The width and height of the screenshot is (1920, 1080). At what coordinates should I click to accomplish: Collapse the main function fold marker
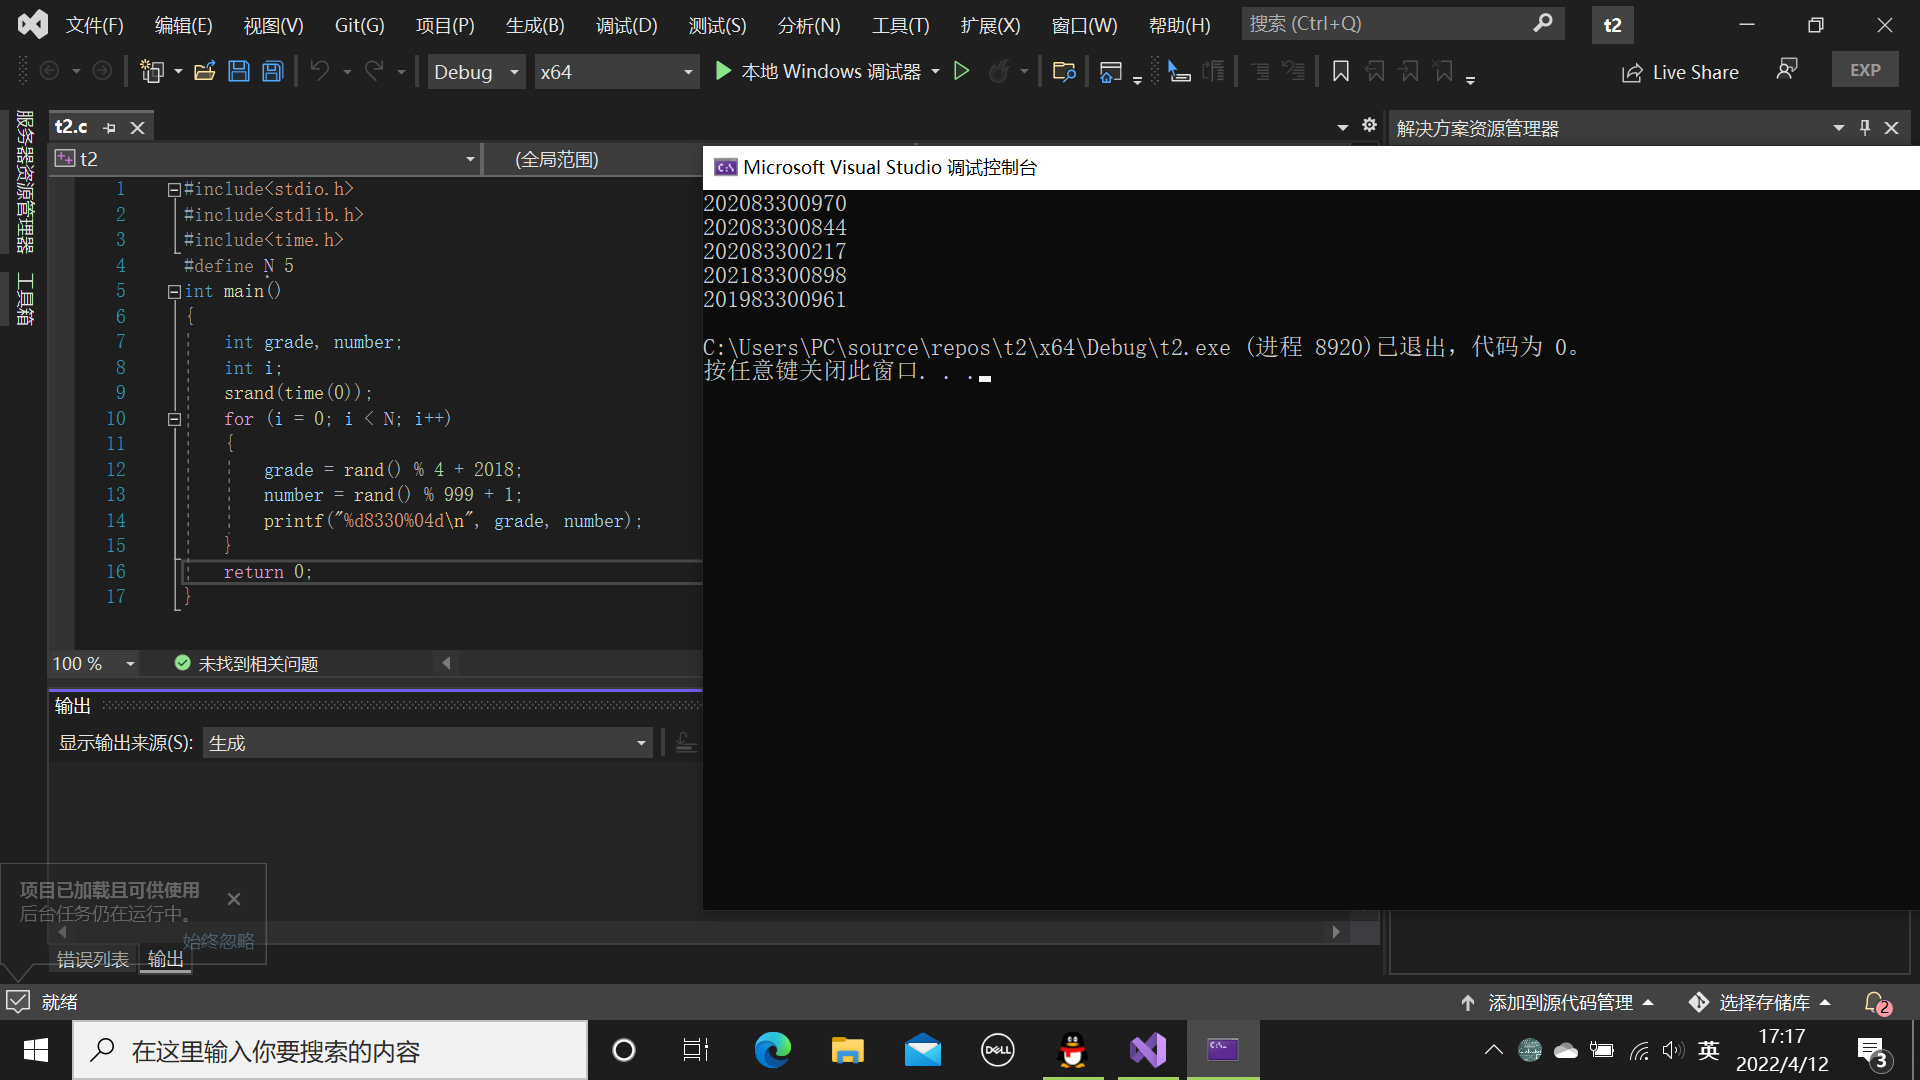[174, 292]
